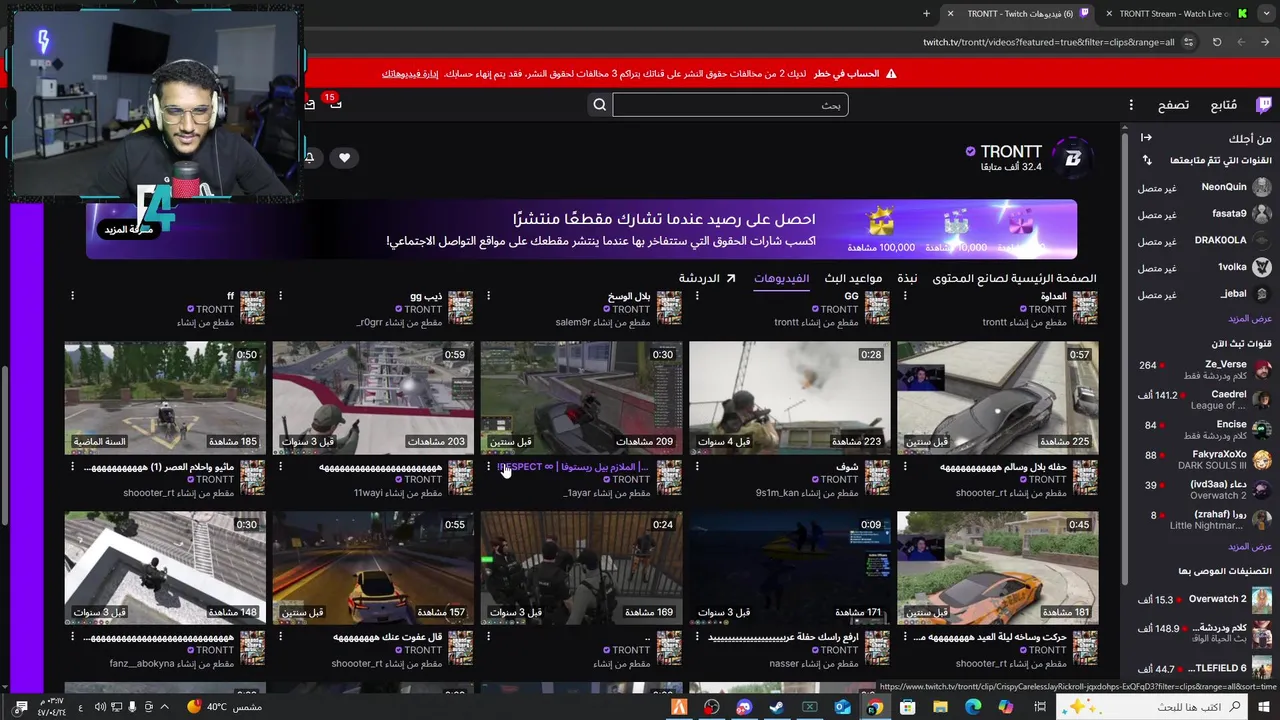Open GTA game box art beside العداوة clip
Screen dimensions: 1280x720
click(x=1085, y=308)
